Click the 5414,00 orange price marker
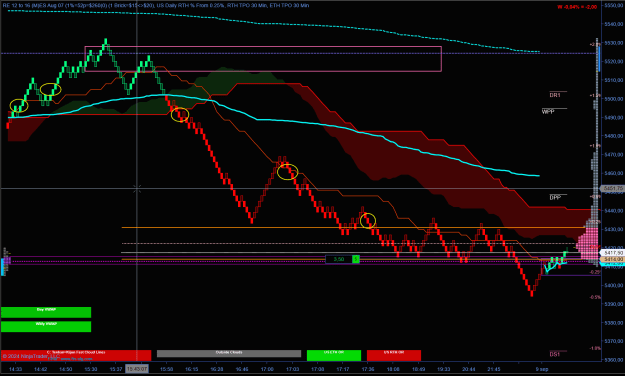Image resolution: width=625 pixels, height=376 pixels. (613, 259)
